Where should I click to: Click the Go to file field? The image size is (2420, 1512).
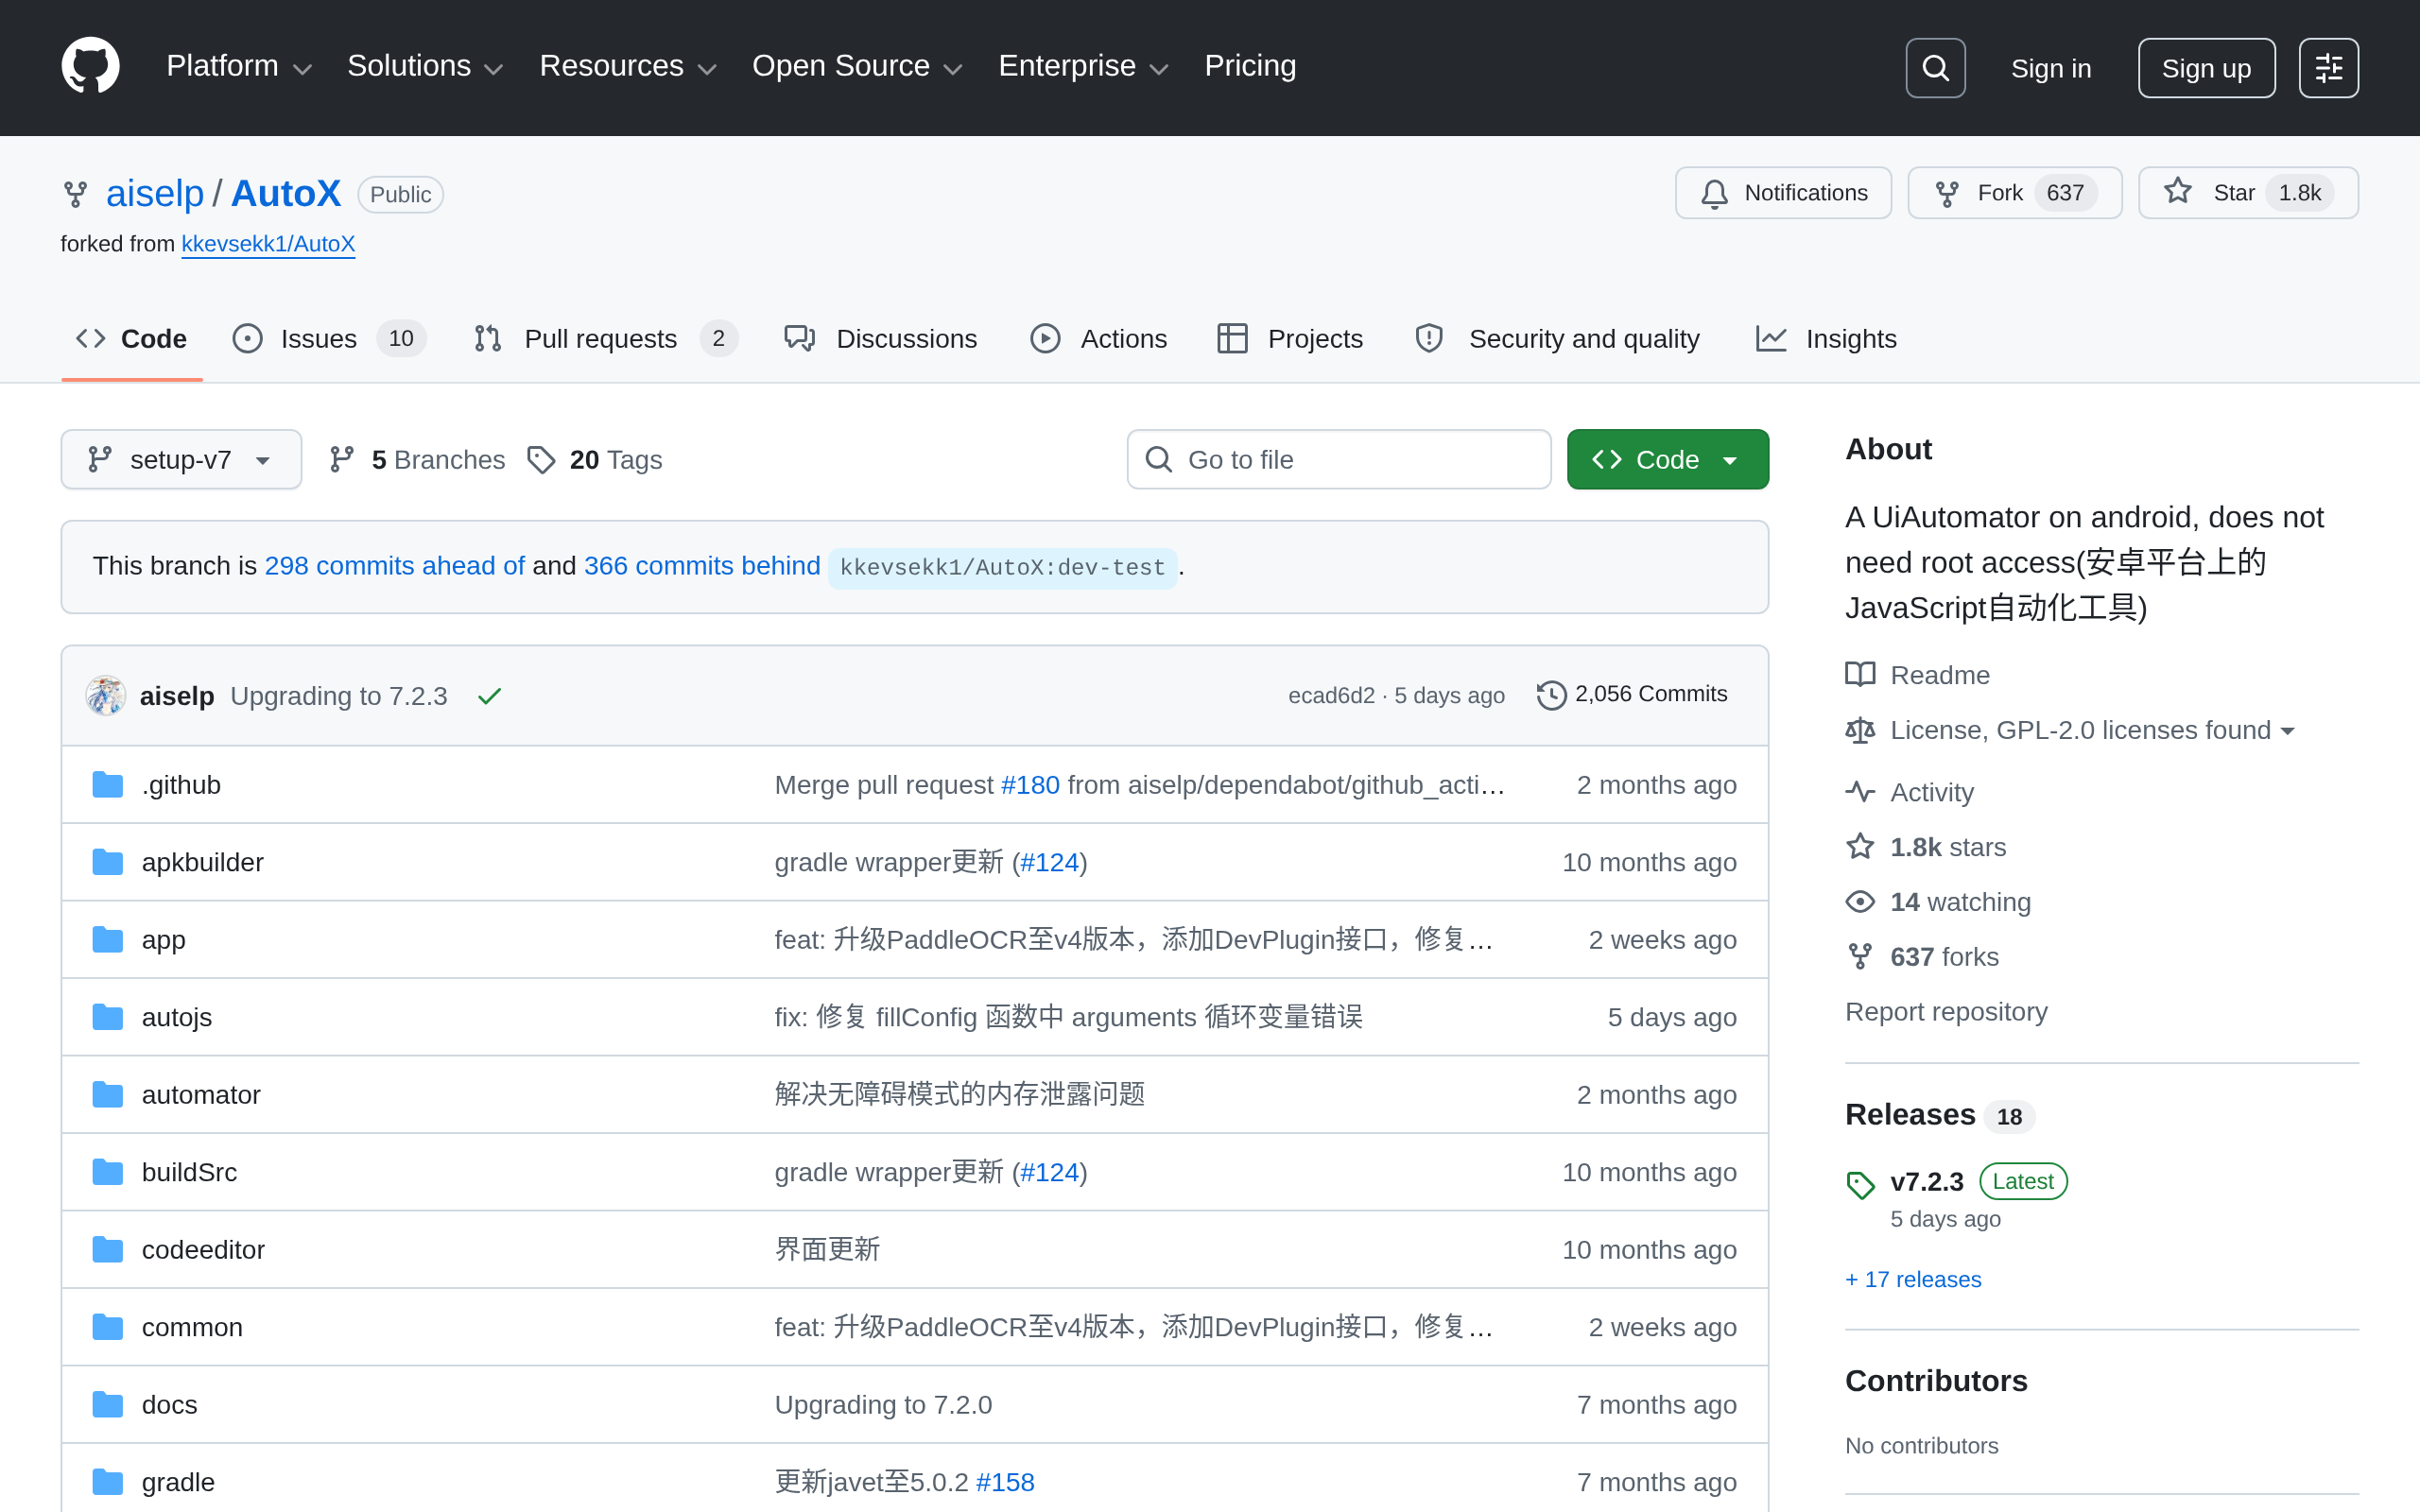1338,459
